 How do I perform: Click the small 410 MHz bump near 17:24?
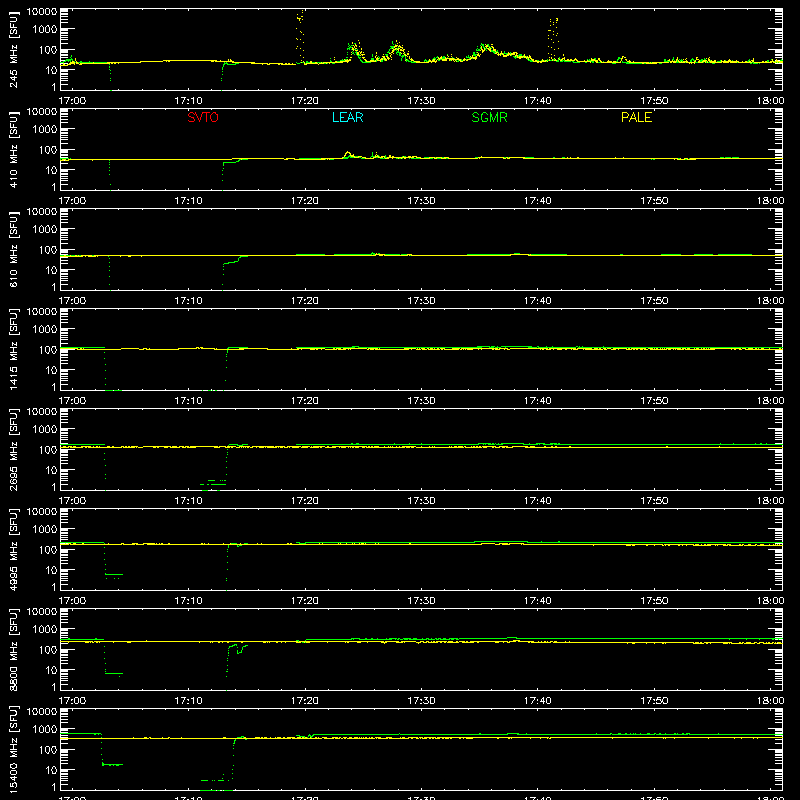348,154
